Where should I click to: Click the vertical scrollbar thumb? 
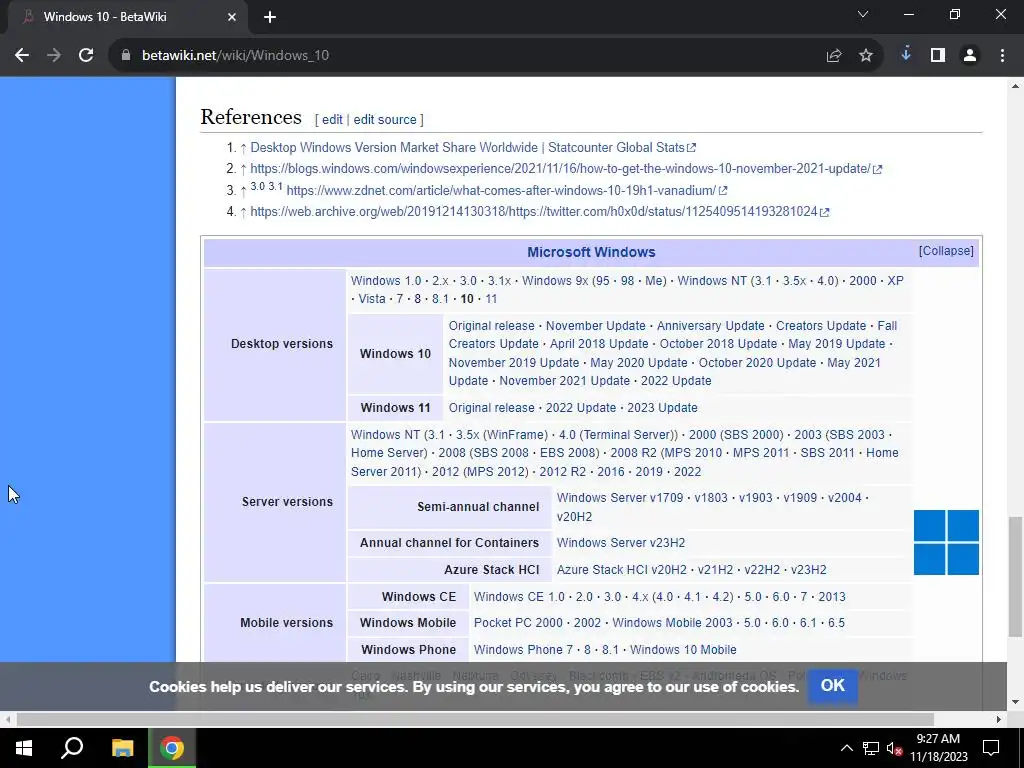(1015, 576)
